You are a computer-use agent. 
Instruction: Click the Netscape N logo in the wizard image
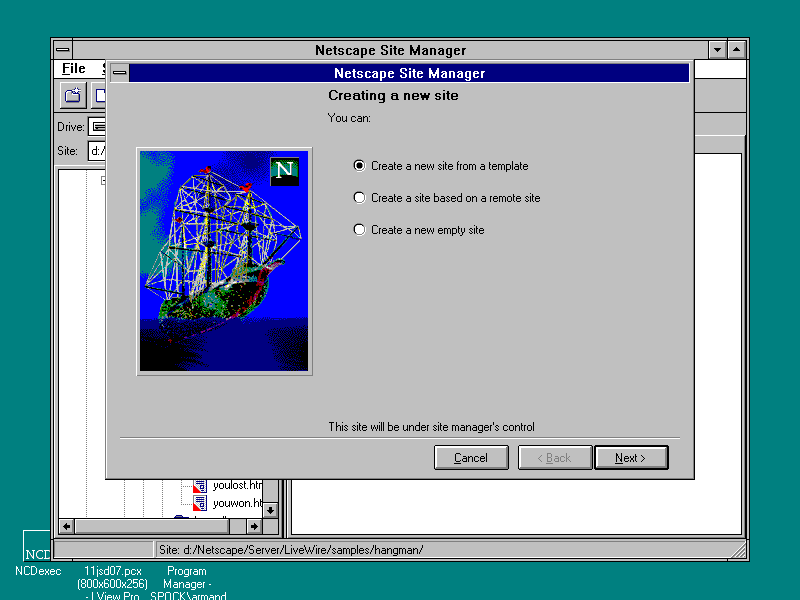(285, 170)
